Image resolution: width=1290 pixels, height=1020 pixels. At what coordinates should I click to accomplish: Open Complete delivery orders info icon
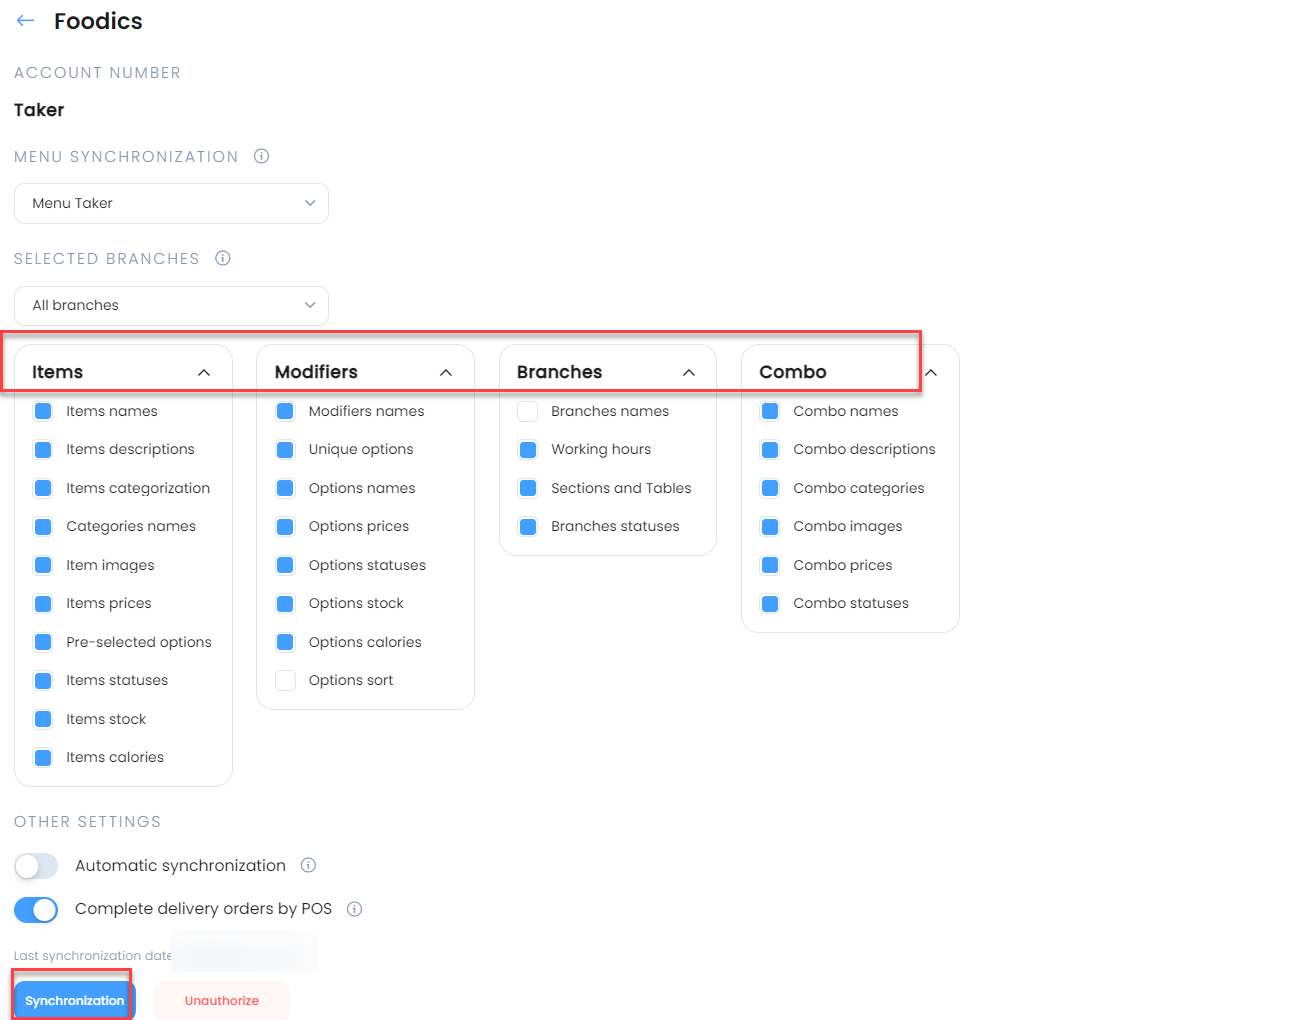pos(354,909)
